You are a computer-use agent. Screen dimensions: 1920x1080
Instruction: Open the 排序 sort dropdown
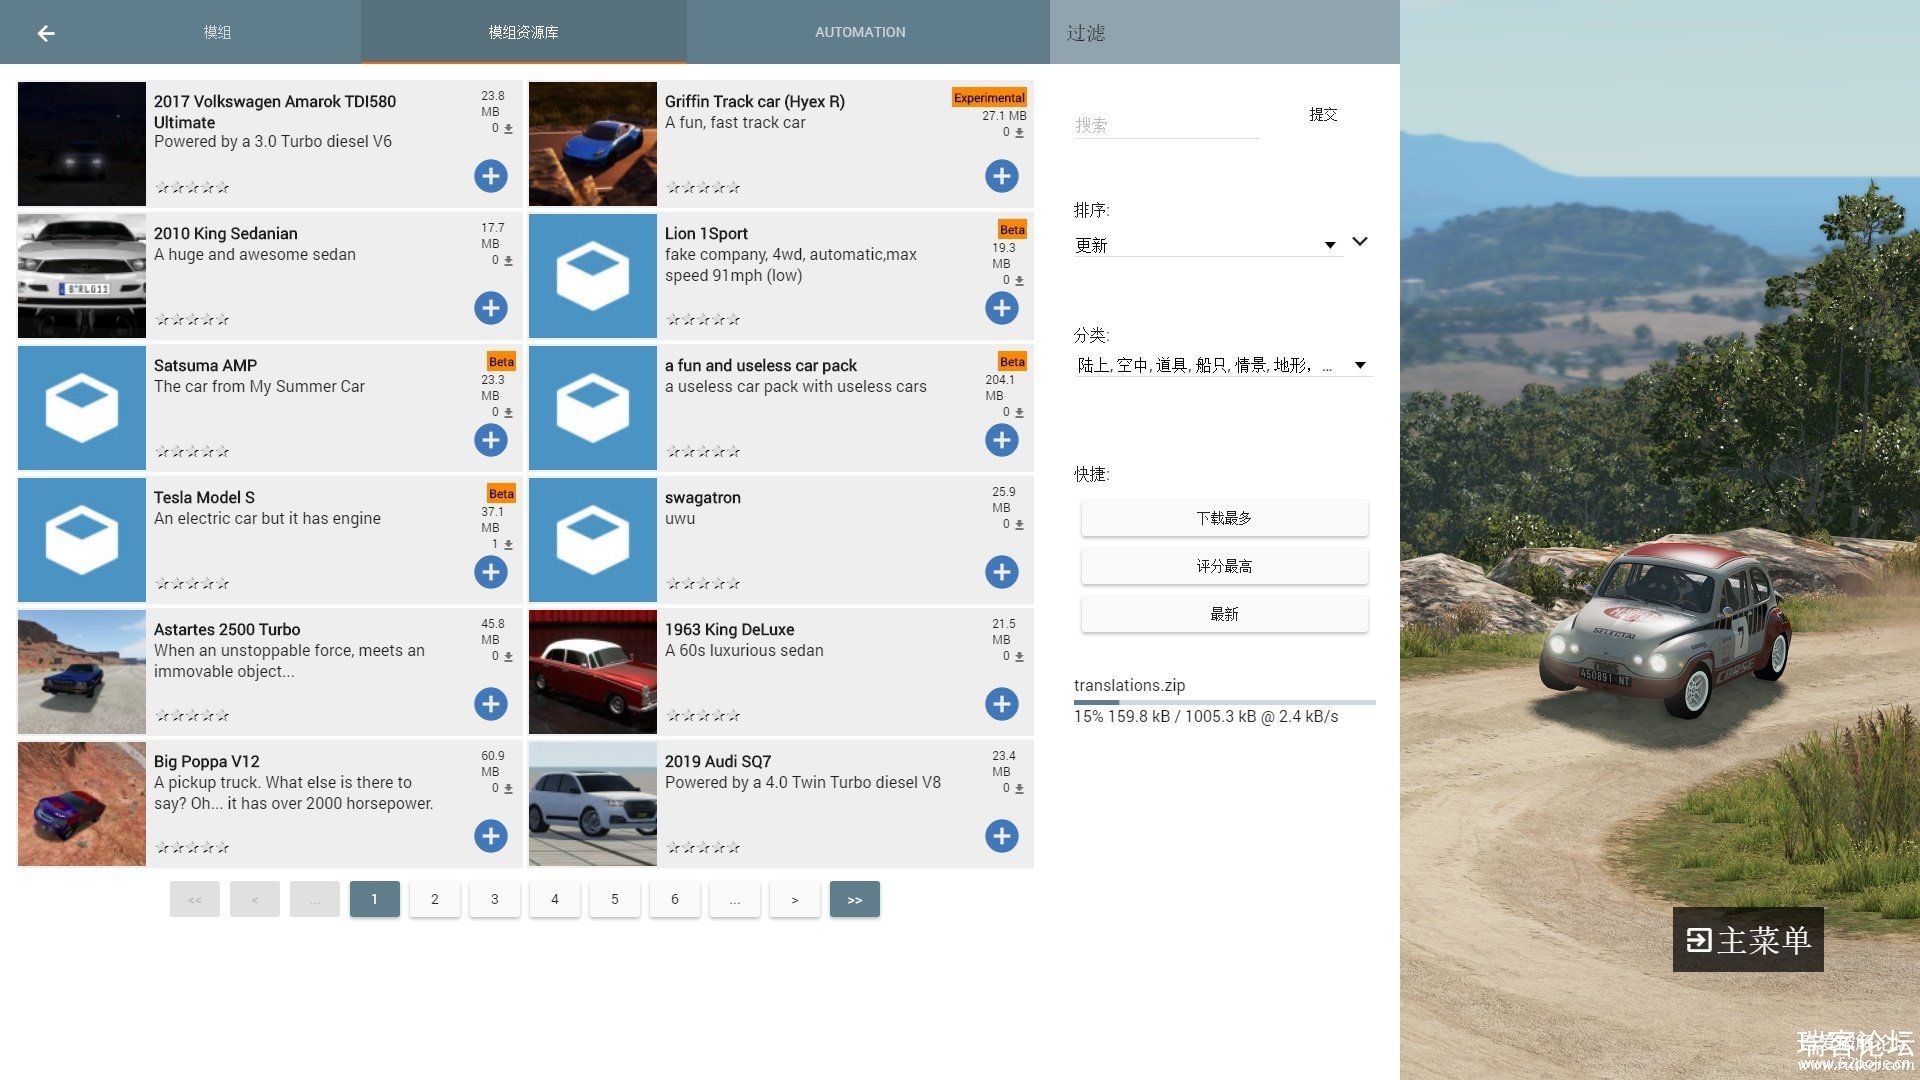point(1207,245)
